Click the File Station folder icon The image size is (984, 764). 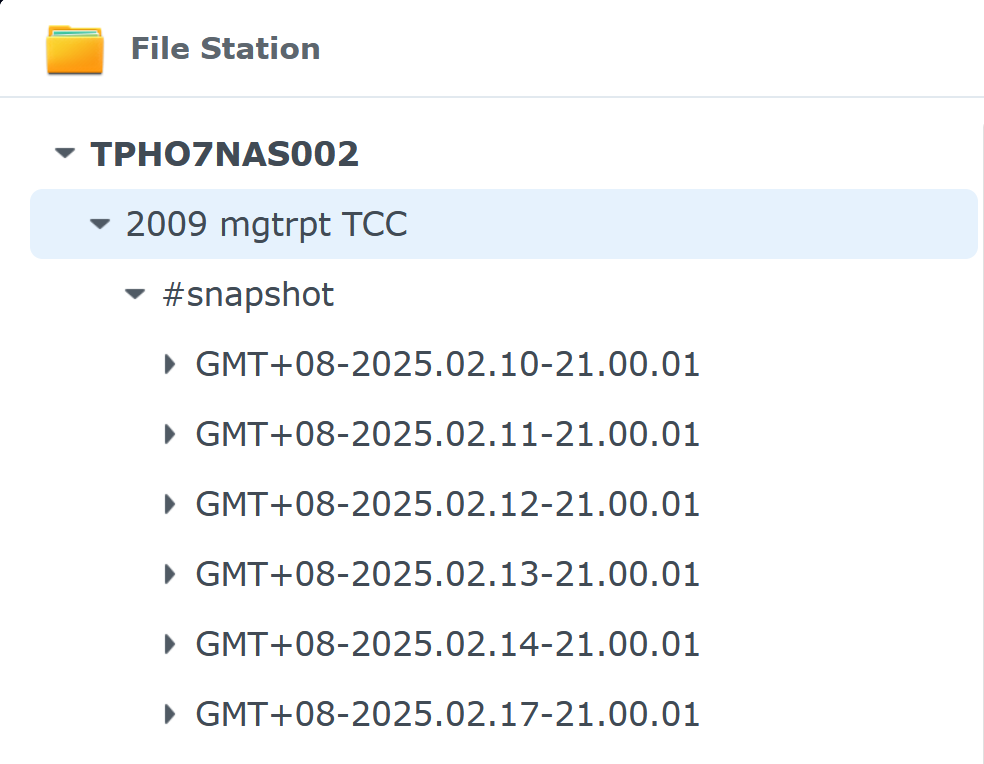[x=75, y=49]
